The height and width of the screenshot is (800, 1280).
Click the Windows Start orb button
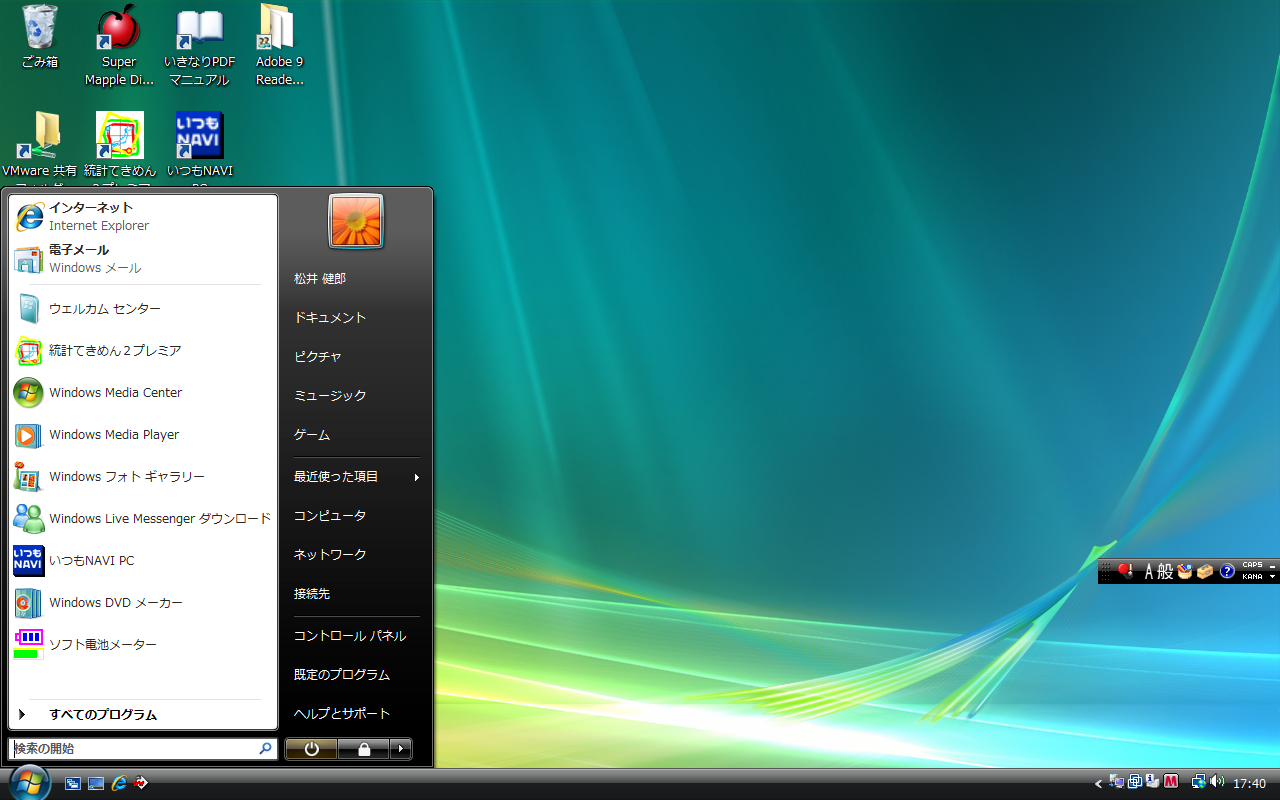[x=28, y=782]
